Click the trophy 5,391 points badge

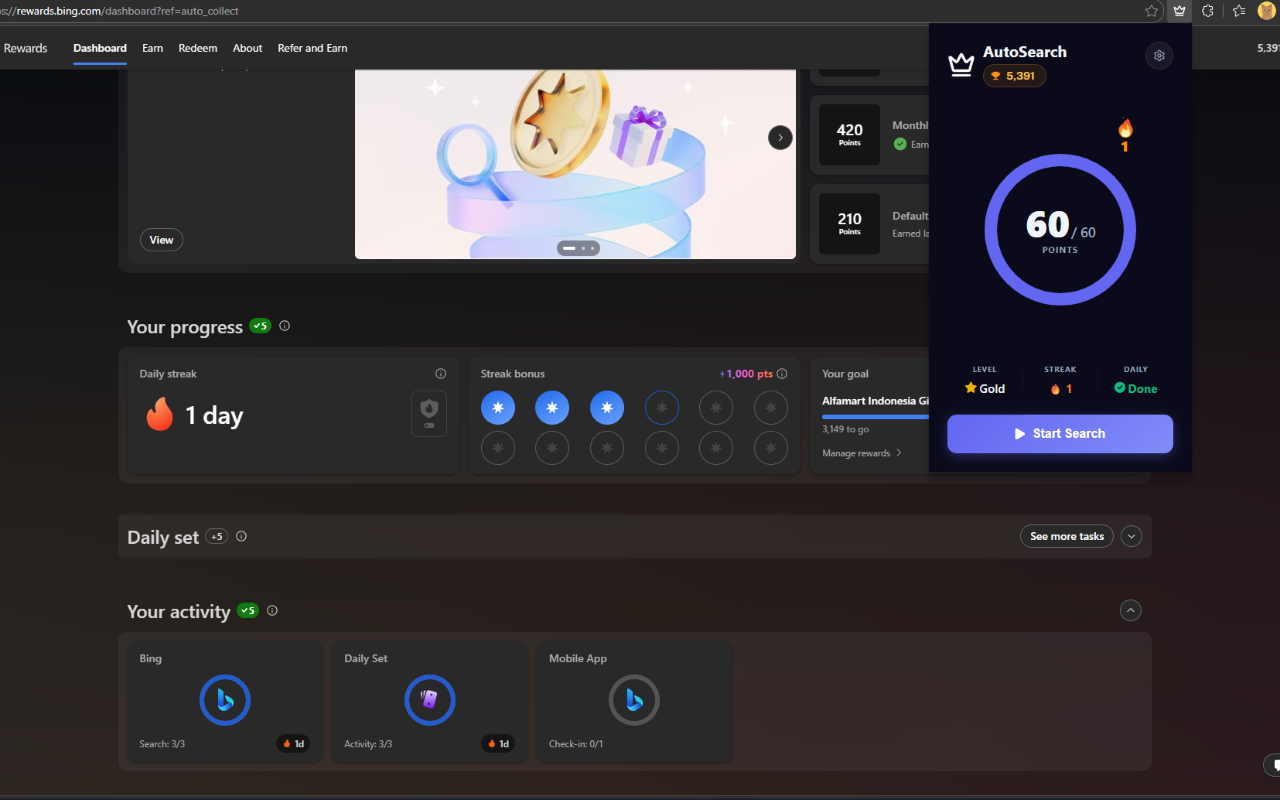coord(1014,76)
